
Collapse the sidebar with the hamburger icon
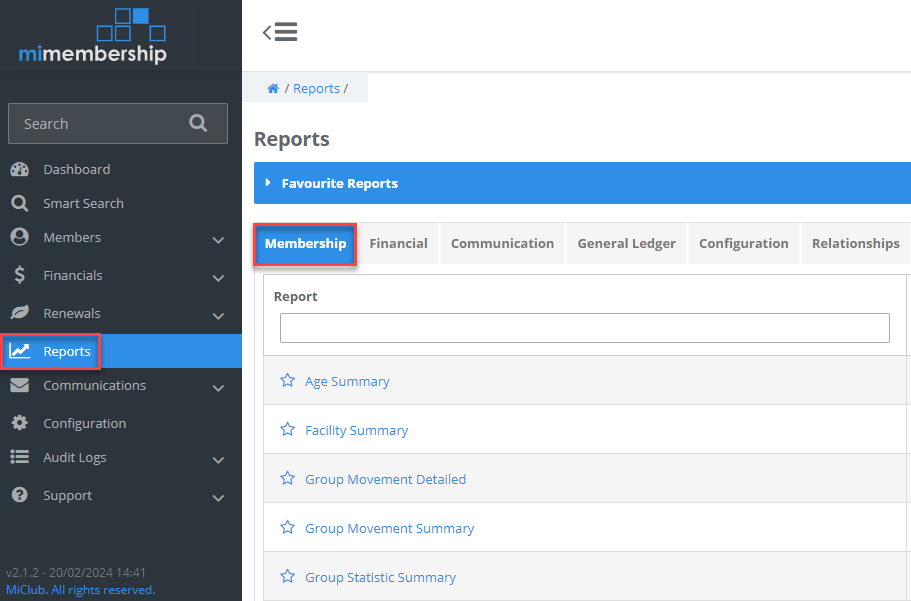[280, 32]
